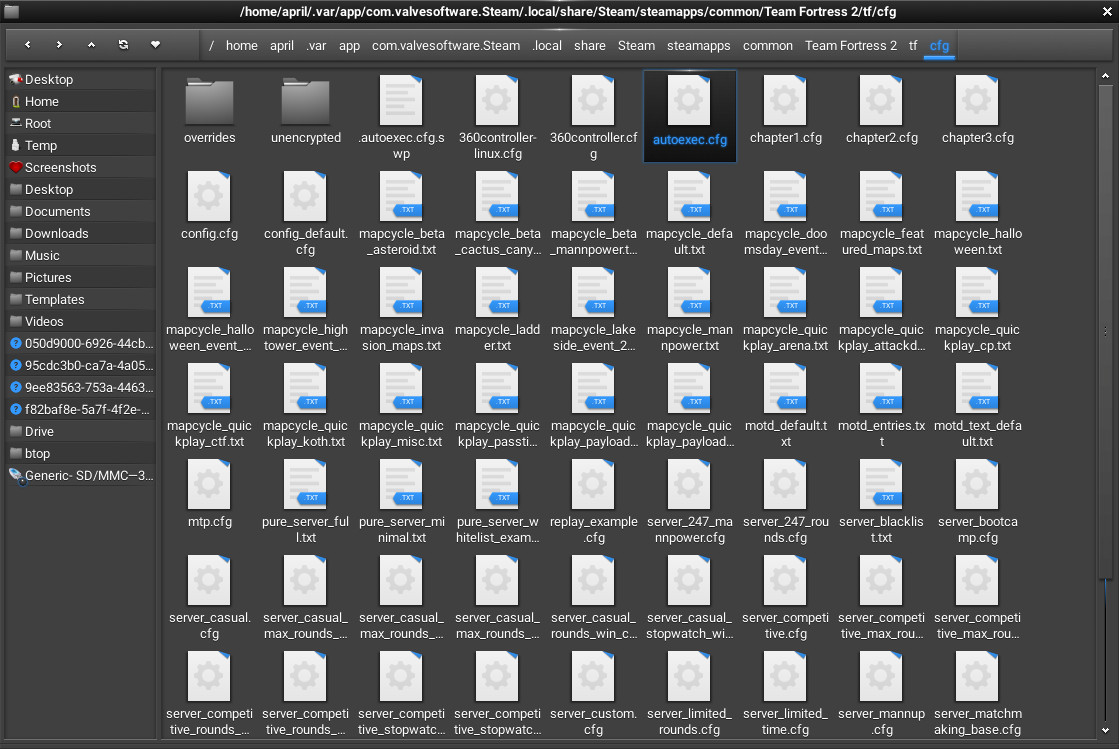This screenshot has height=749, width=1119.
Task: Select the motd_entries.txt file
Action: [881, 407]
